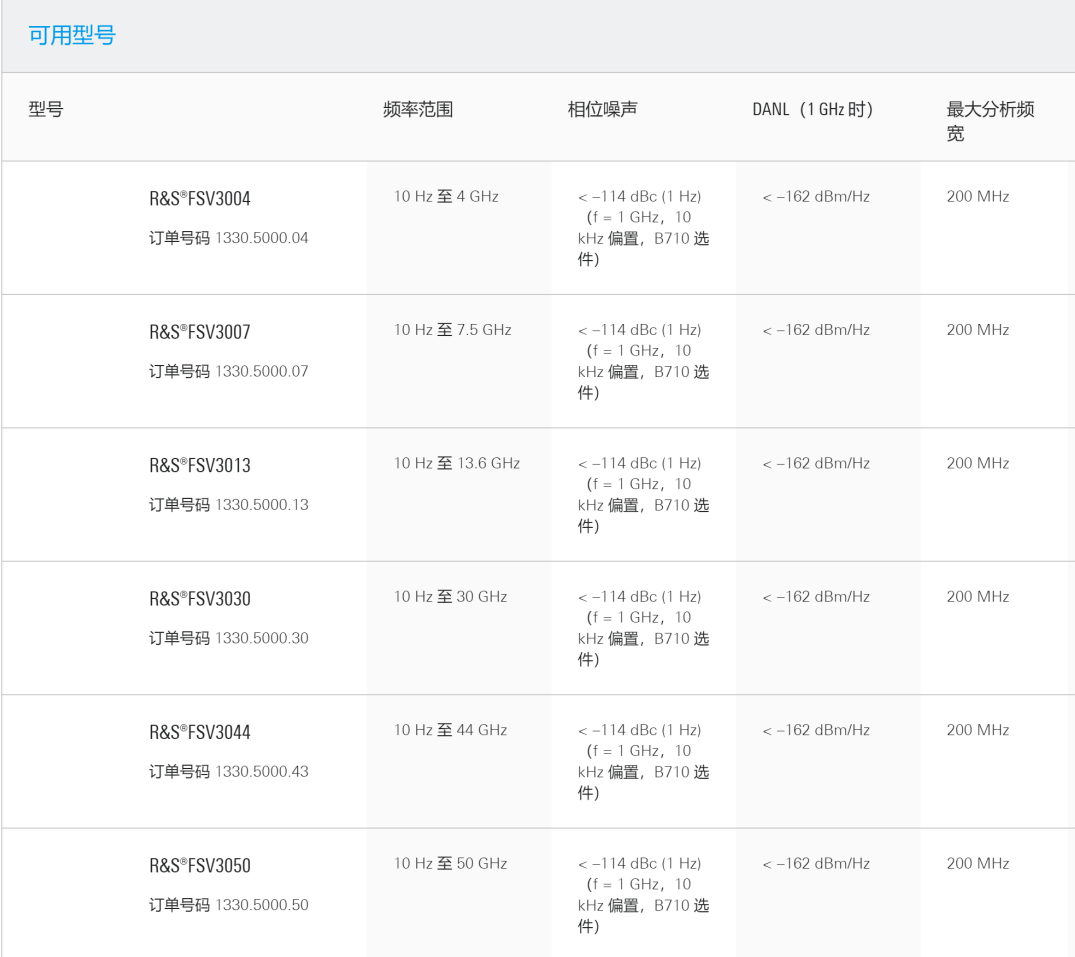The width and height of the screenshot is (1075, 957).
Task: Click 200 MHz bandwidth in FSV3050 row
Action: (x=978, y=863)
